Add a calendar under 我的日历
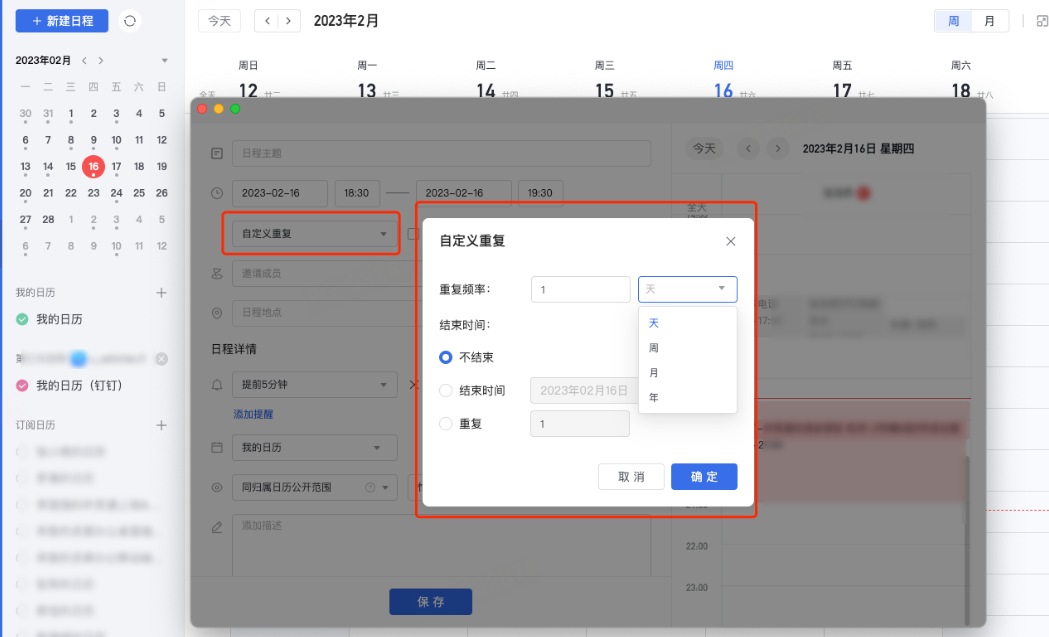1049x637 pixels. coord(161,292)
